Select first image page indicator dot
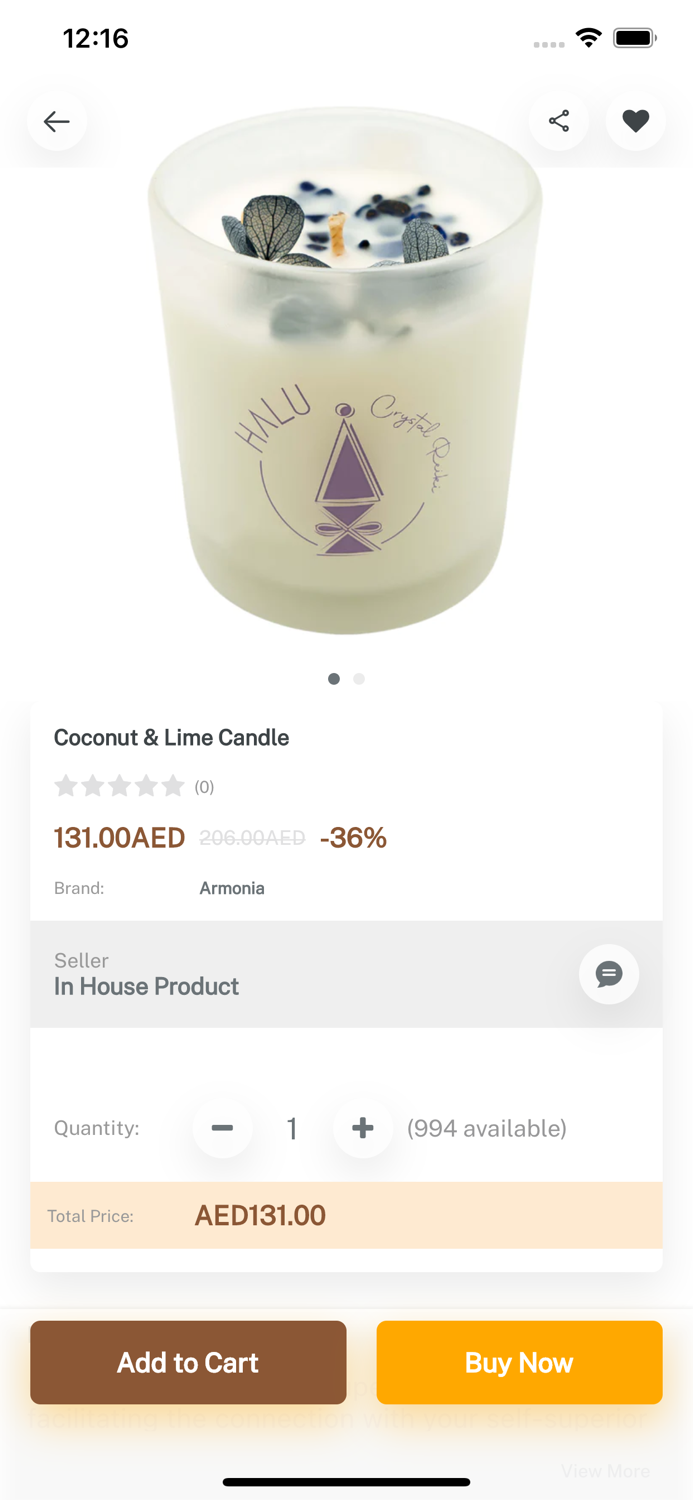The height and width of the screenshot is (1500, 693). (x=334, y=679)
